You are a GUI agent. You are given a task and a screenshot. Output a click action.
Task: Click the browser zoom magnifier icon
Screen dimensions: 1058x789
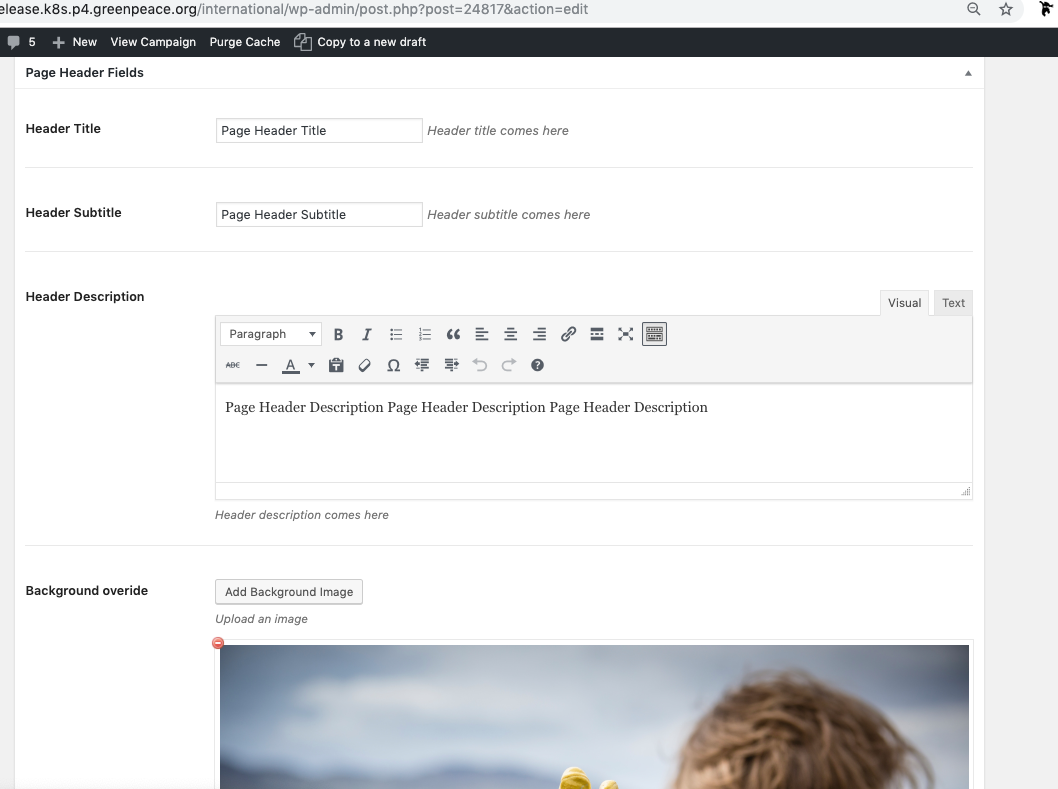pyautogui.click(x=974, y=9)
